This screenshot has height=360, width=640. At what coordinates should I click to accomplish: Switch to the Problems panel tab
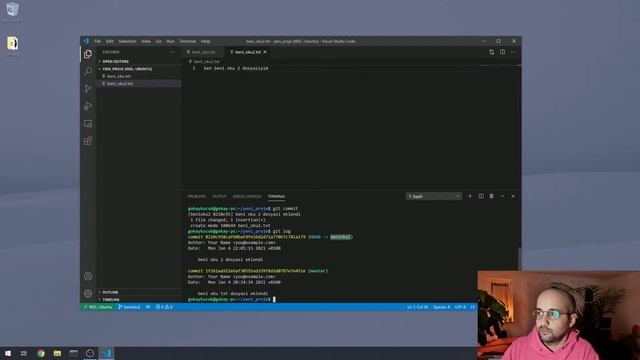pyautogui.click(x=197, y=196)
